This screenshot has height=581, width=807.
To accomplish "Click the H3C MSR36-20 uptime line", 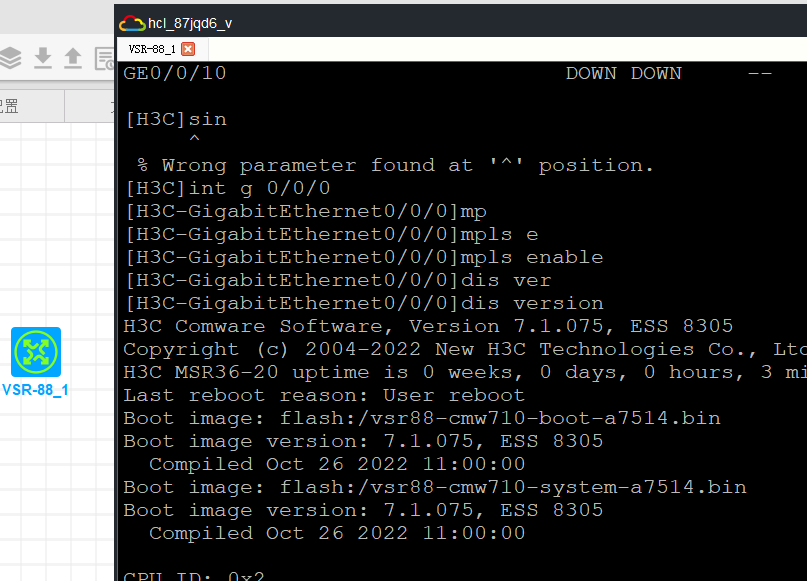I will pyautogui.click(x=465, y=372).
